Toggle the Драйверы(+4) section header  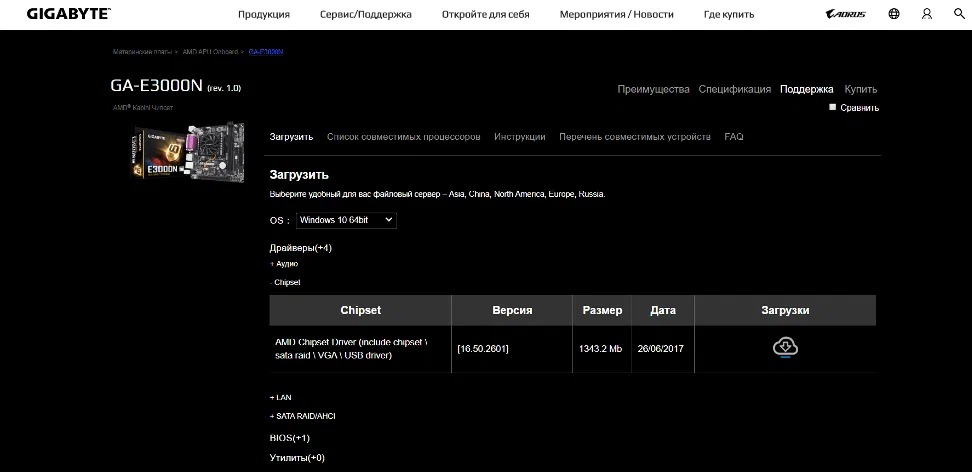pyautogui.click(x=301, y=248)
